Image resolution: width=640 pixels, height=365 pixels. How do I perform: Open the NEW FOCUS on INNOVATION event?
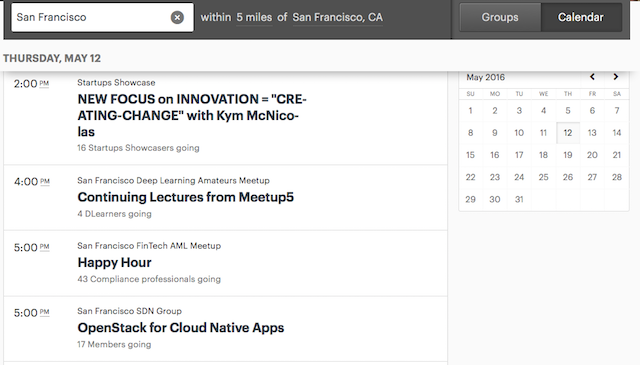(192, 116)
